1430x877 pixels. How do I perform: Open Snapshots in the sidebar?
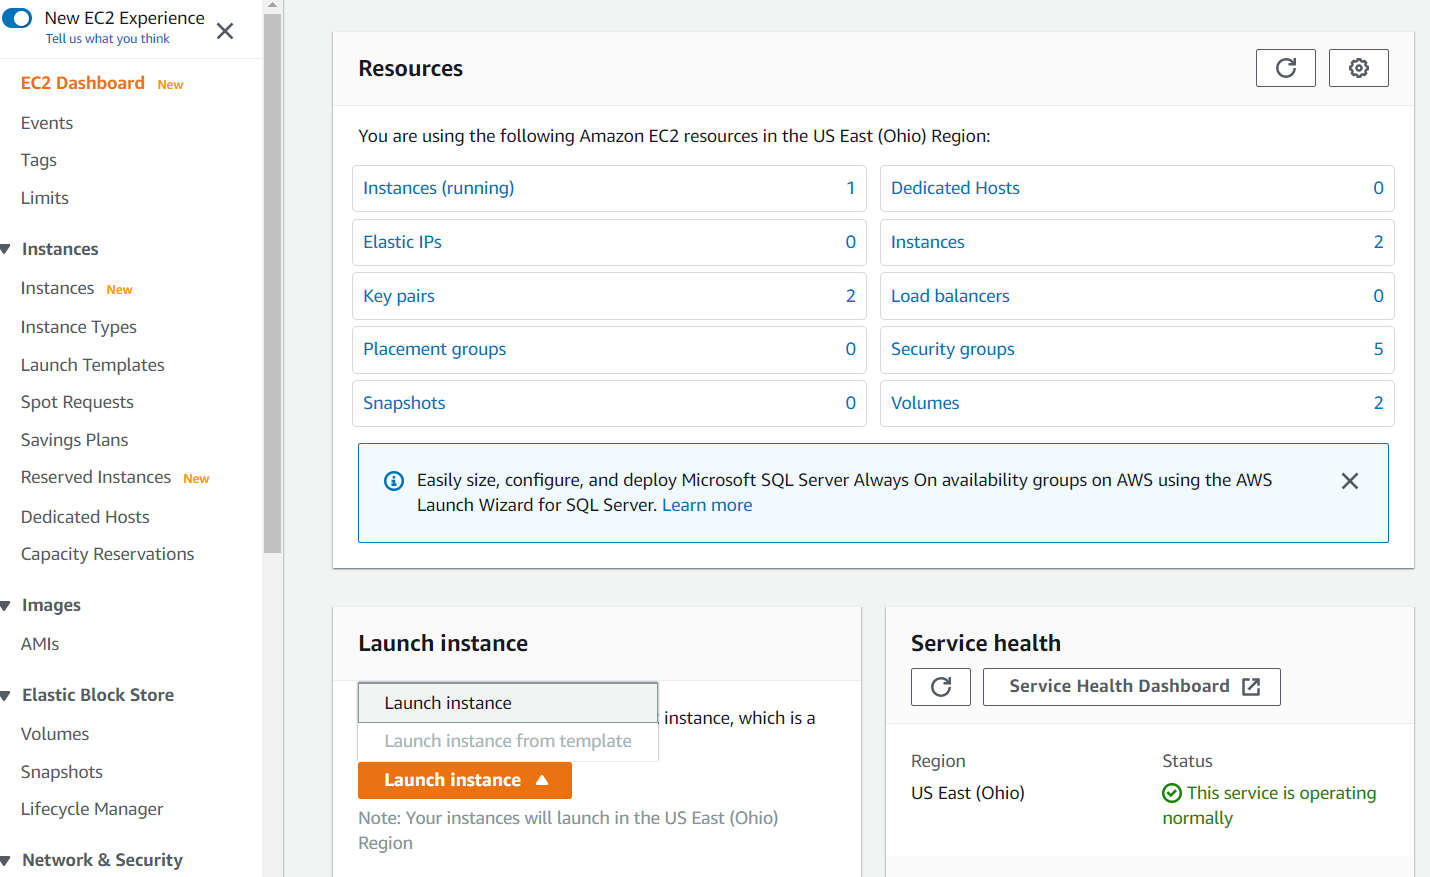pos(62,772)
